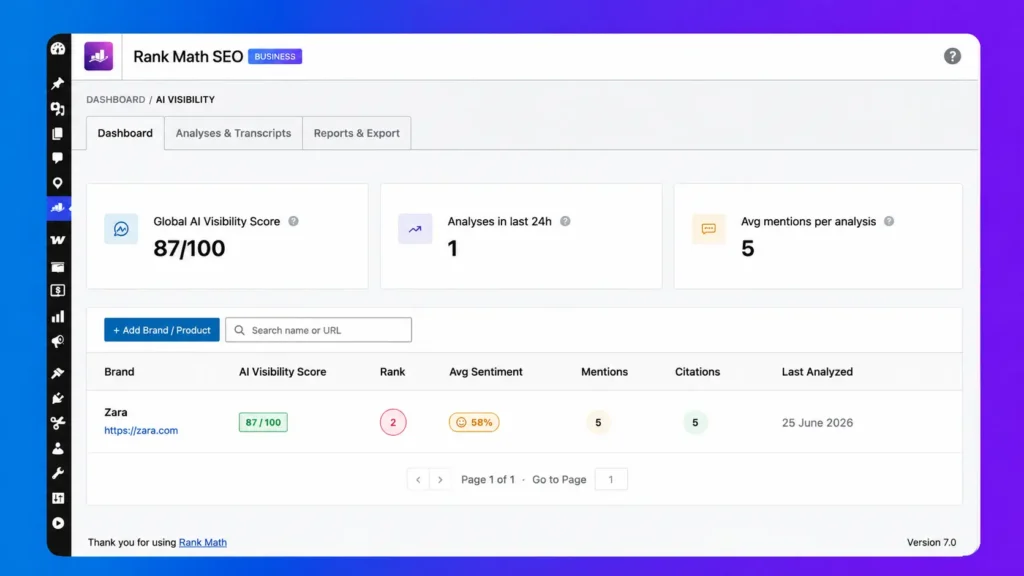1024x576 pixels.
Task: Go to next page arrow
Action: coord(440,479)
